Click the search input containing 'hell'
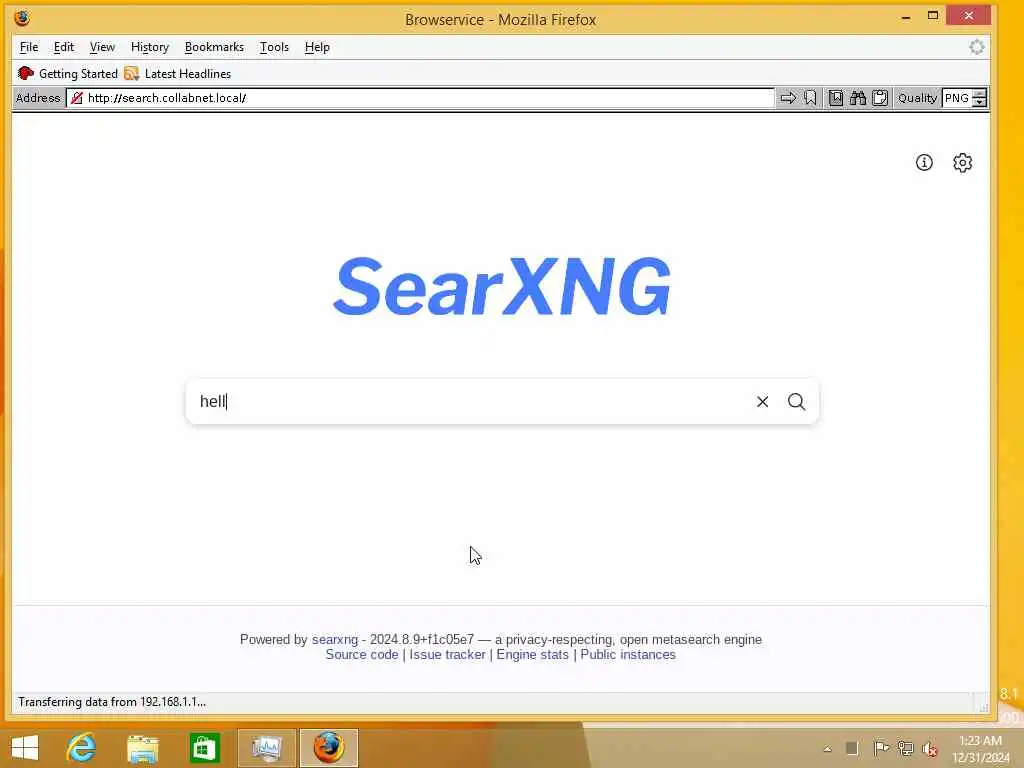Screen dimensions: 1024x768 (x=470, y=402)
